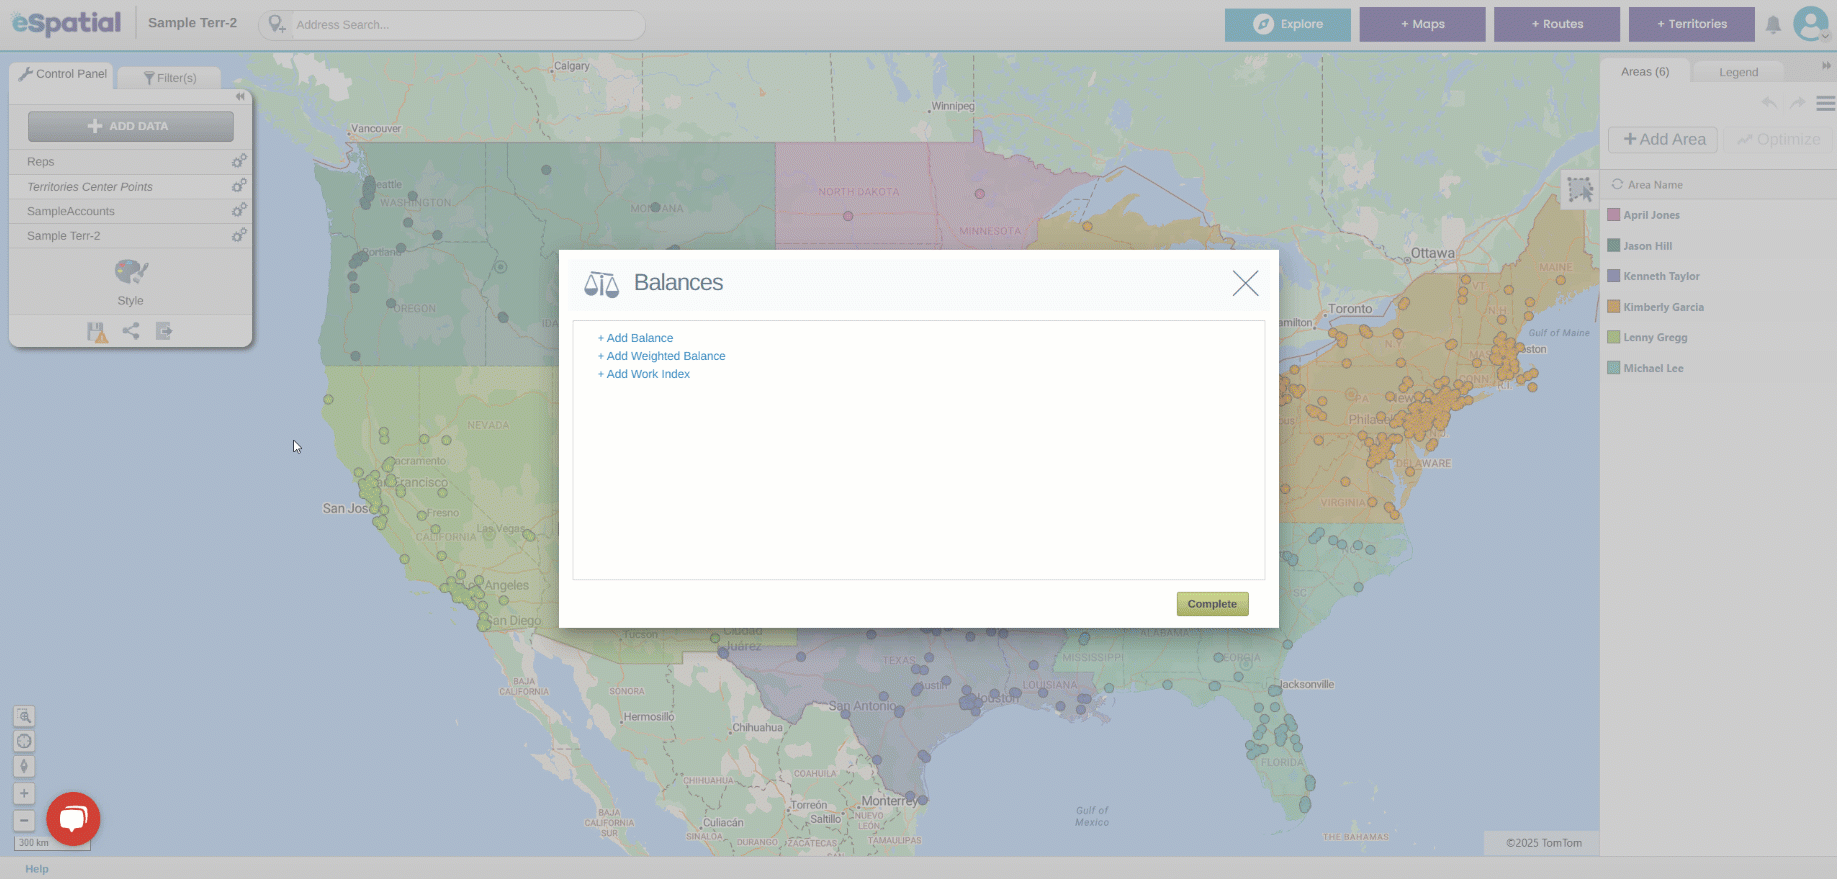
Task: Open the + Territories menu
Action: point(1691,24)
